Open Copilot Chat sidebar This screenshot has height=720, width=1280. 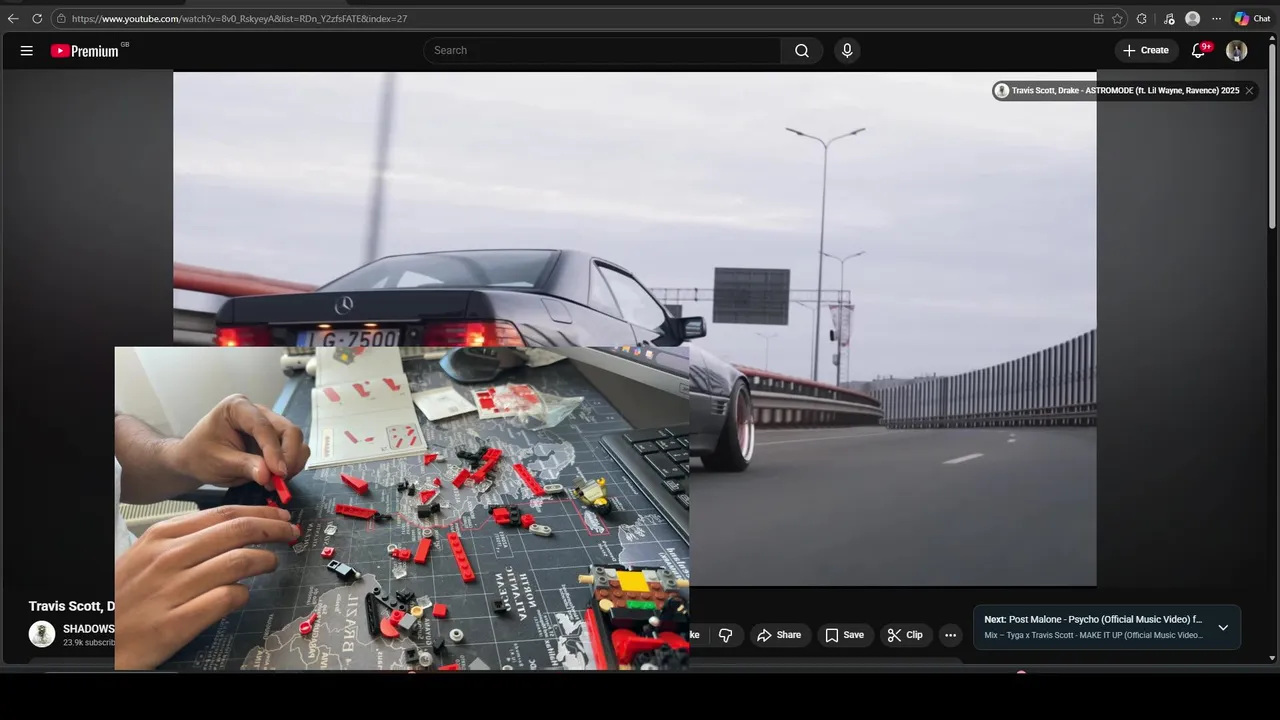[1252, 18]
